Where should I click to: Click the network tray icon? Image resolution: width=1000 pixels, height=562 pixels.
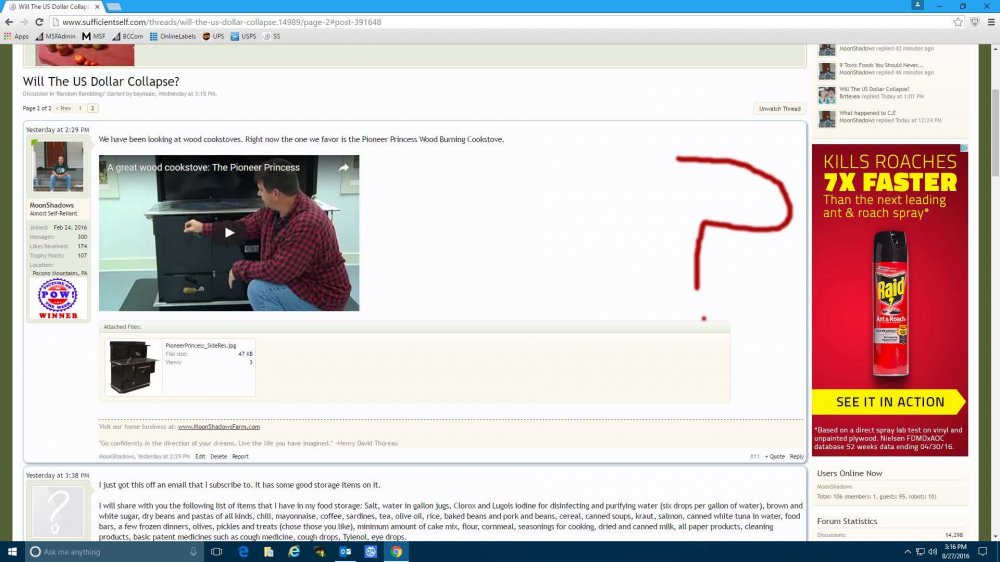920,552
